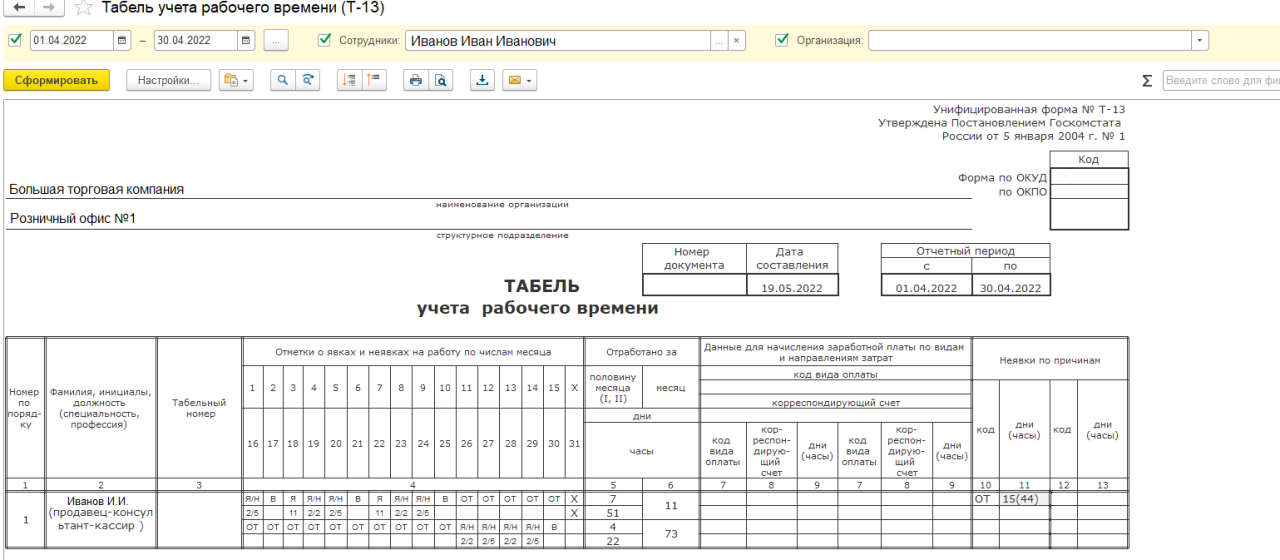Toggle the Сотрудники filter checkbox
Viewport: 1280px width, 560px height.
[x=324, y=41]
